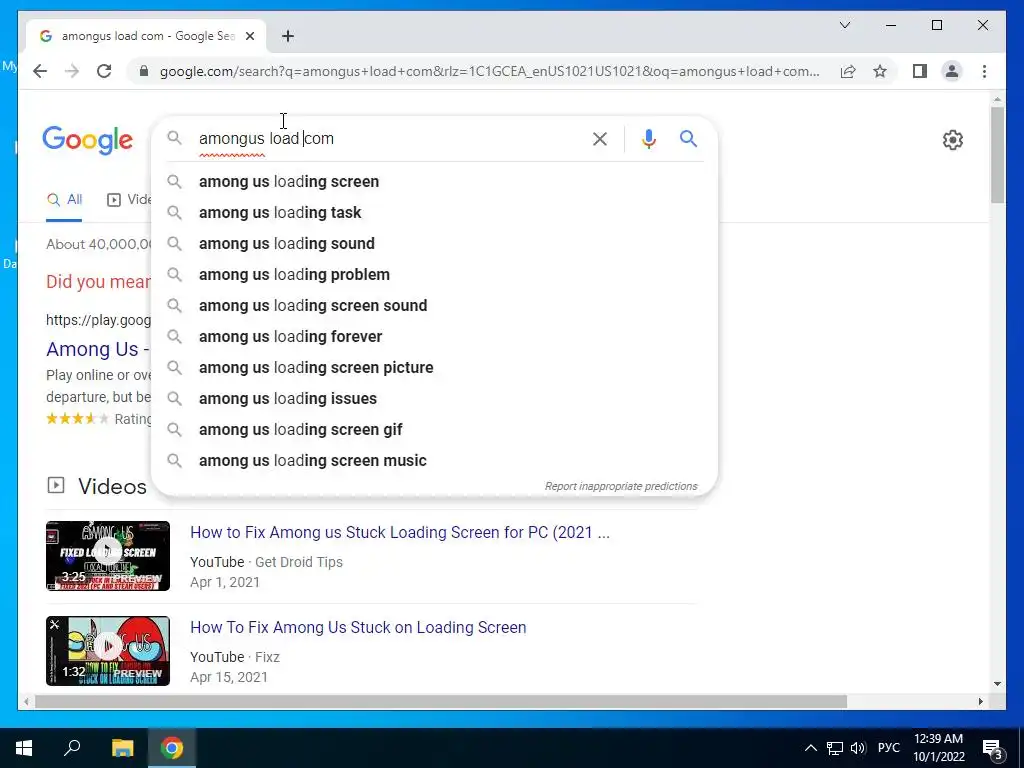Open the Among Us result title link
This screenshot has height=768, width=1024.
97,349
